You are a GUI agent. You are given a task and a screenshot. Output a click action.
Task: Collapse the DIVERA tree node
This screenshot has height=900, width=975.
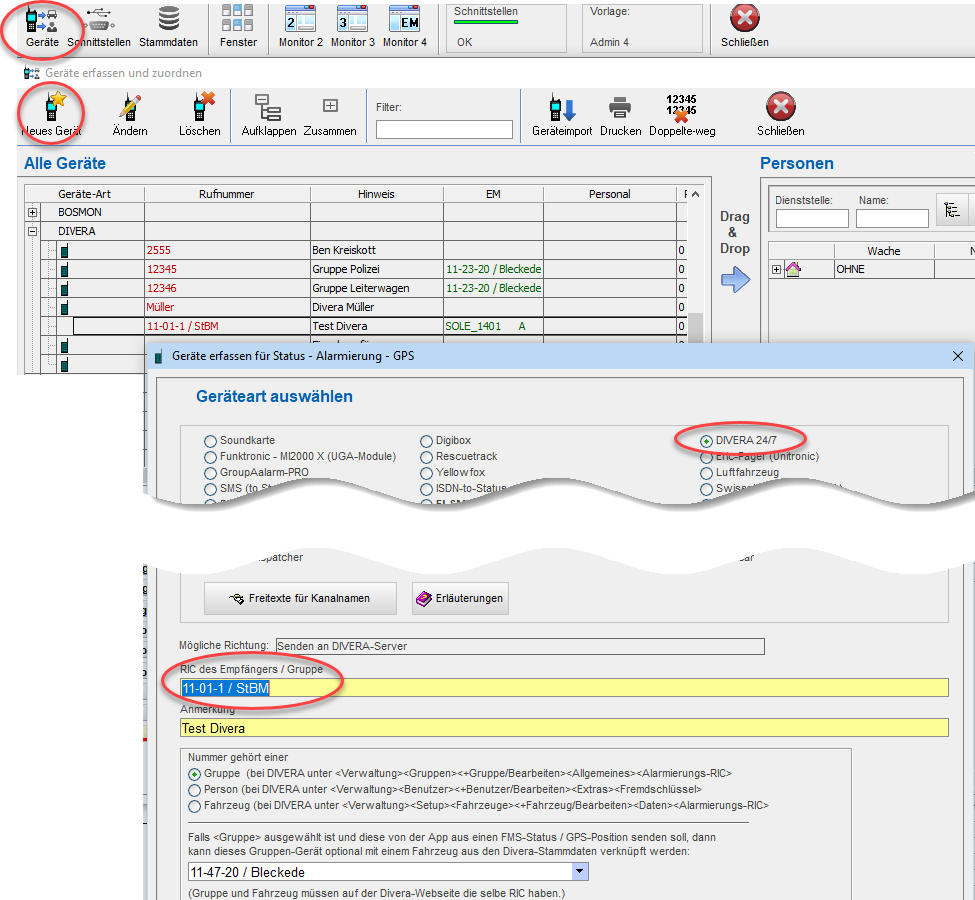pos(33,231)
